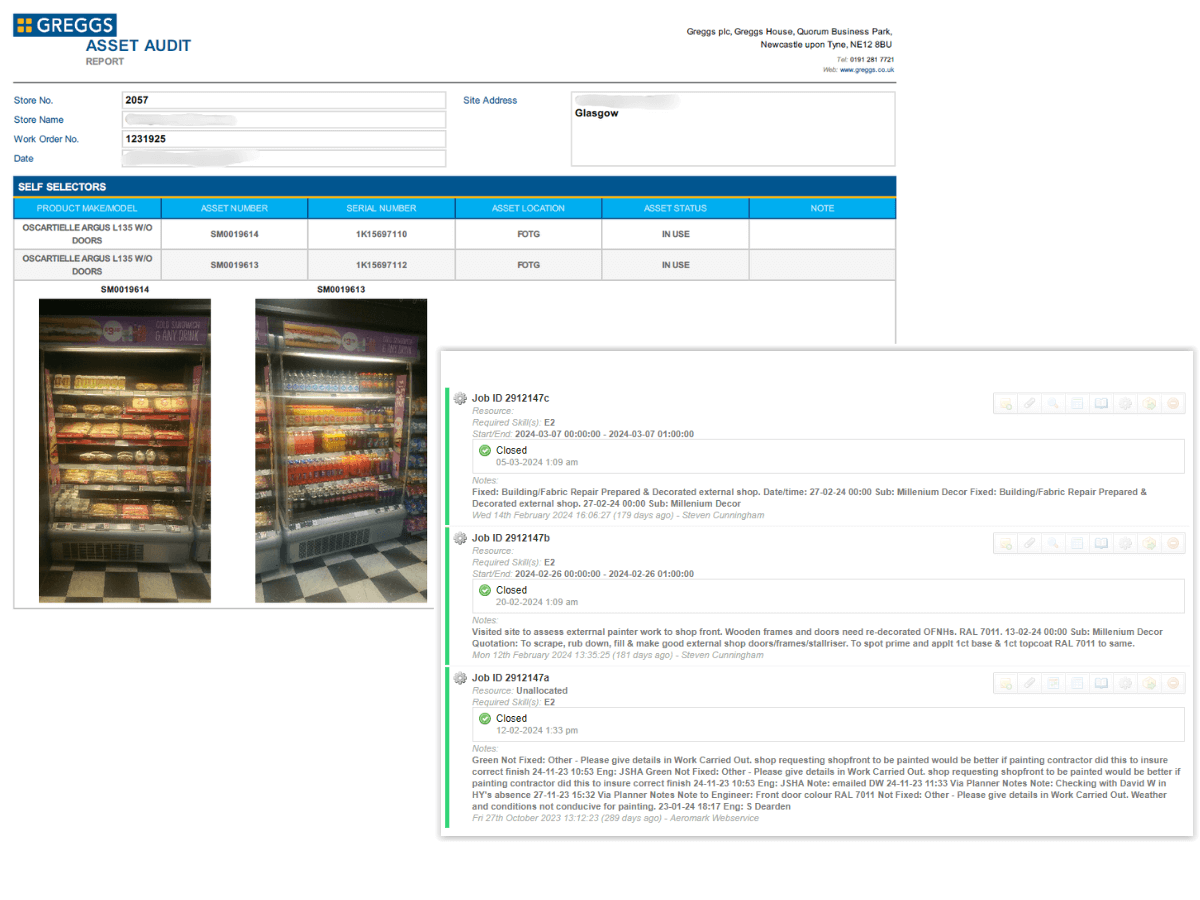Screen dimensions: 1200x900
Task: Open settings gear in Job 2912147b toolbar
Action: (x=1123, y=543)
